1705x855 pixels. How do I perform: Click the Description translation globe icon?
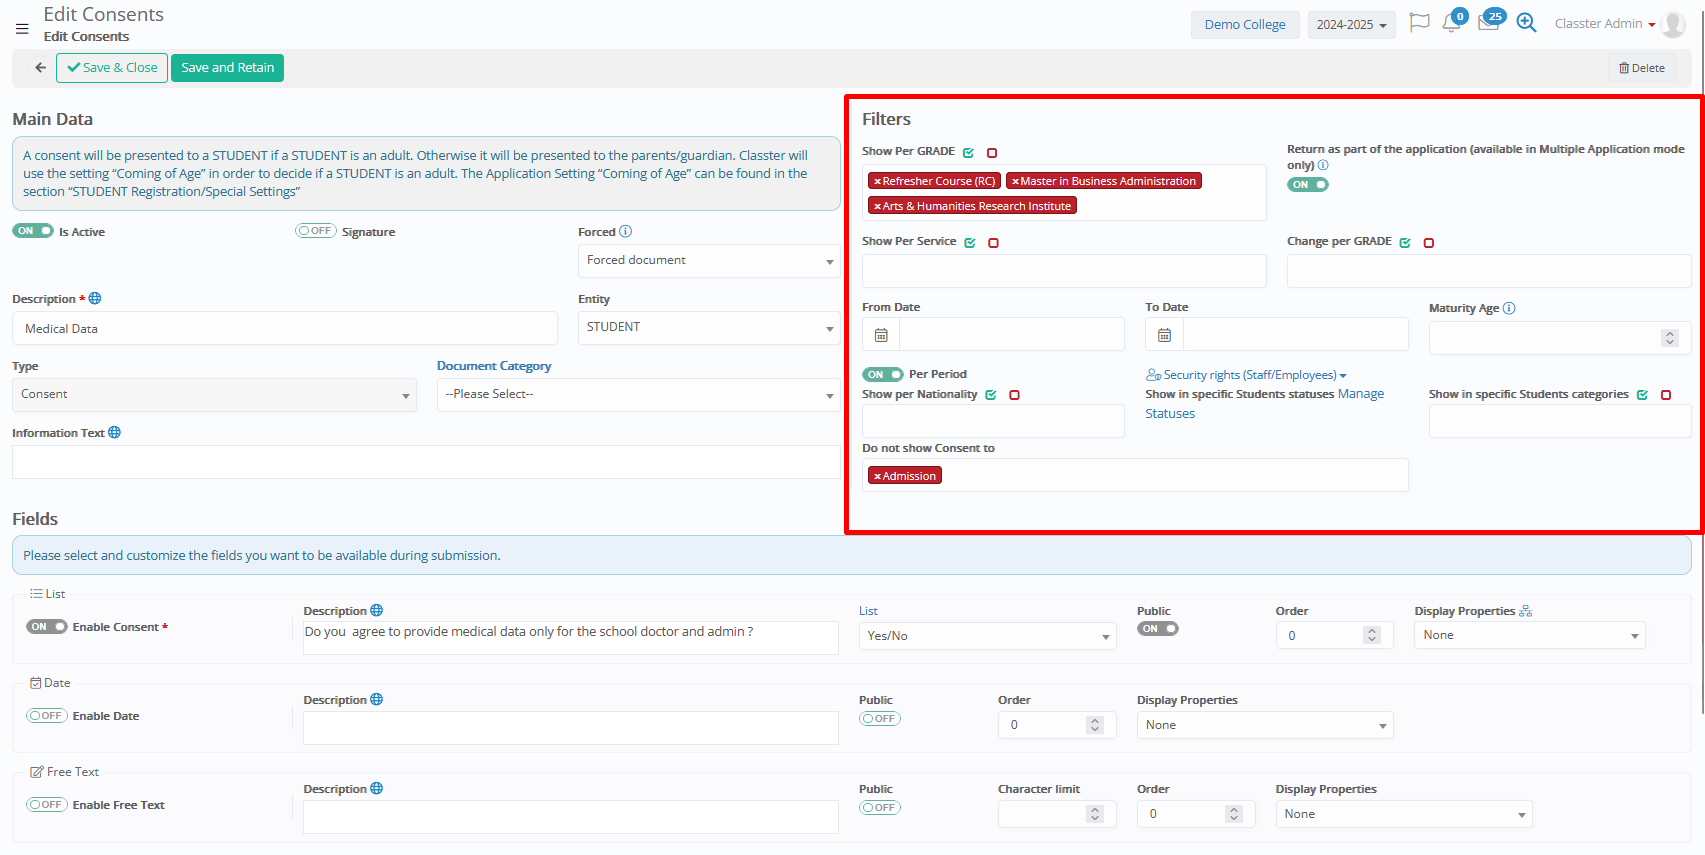click(x=95, y=299)
